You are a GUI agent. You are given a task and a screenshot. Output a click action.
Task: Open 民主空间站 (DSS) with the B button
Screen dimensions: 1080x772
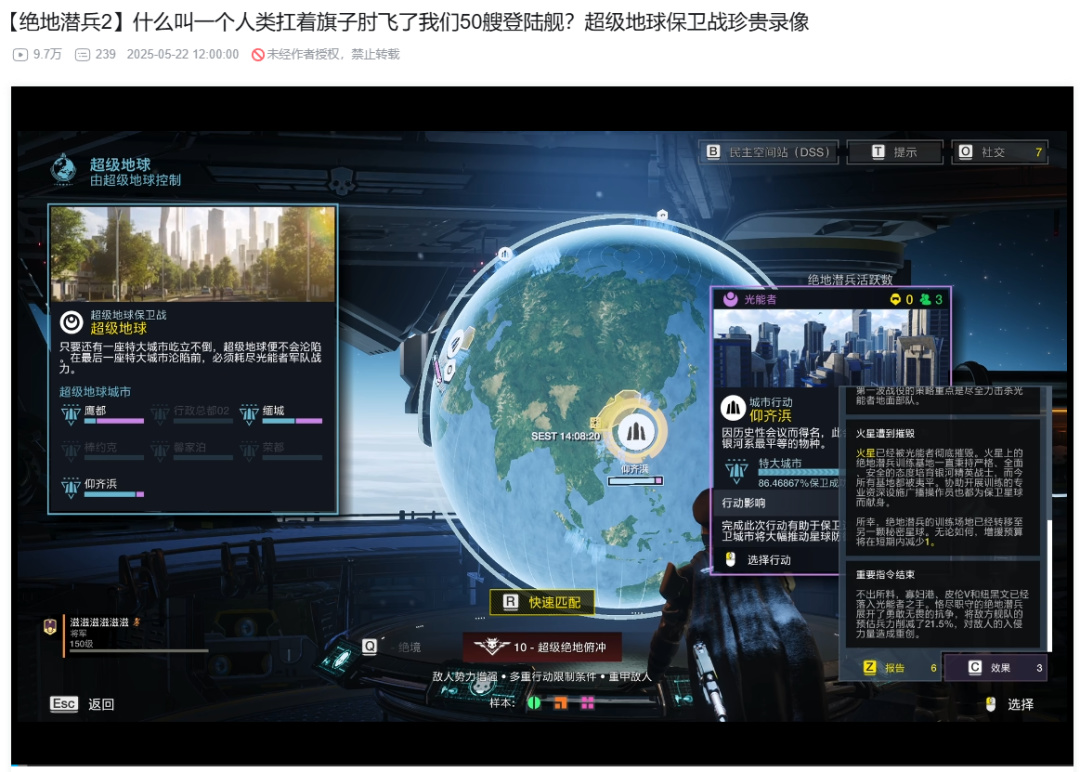(x=769, y=152)
